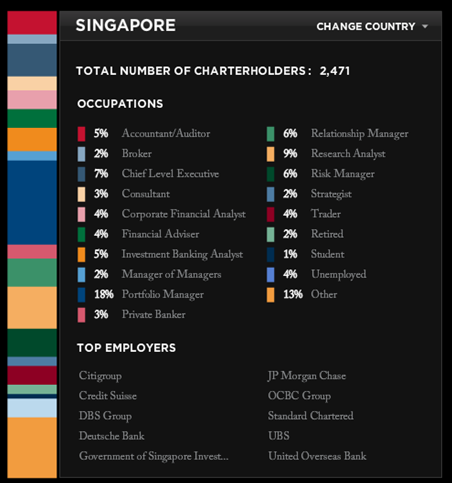Click the JP Morgan Chase employer entry
The image size is (452, 483).
point(307,376)
